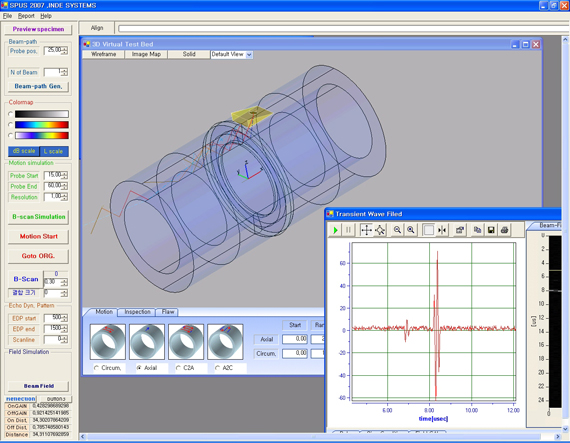Click the save floppy disk icon
This screenshot has height=443, width=570.
[491, 230]
